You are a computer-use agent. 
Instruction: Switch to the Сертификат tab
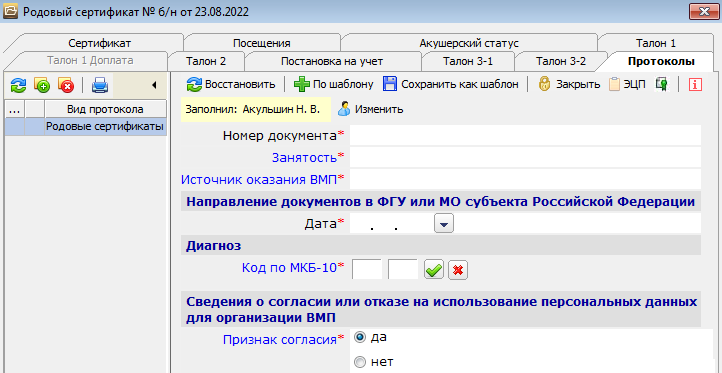point(100,43)
